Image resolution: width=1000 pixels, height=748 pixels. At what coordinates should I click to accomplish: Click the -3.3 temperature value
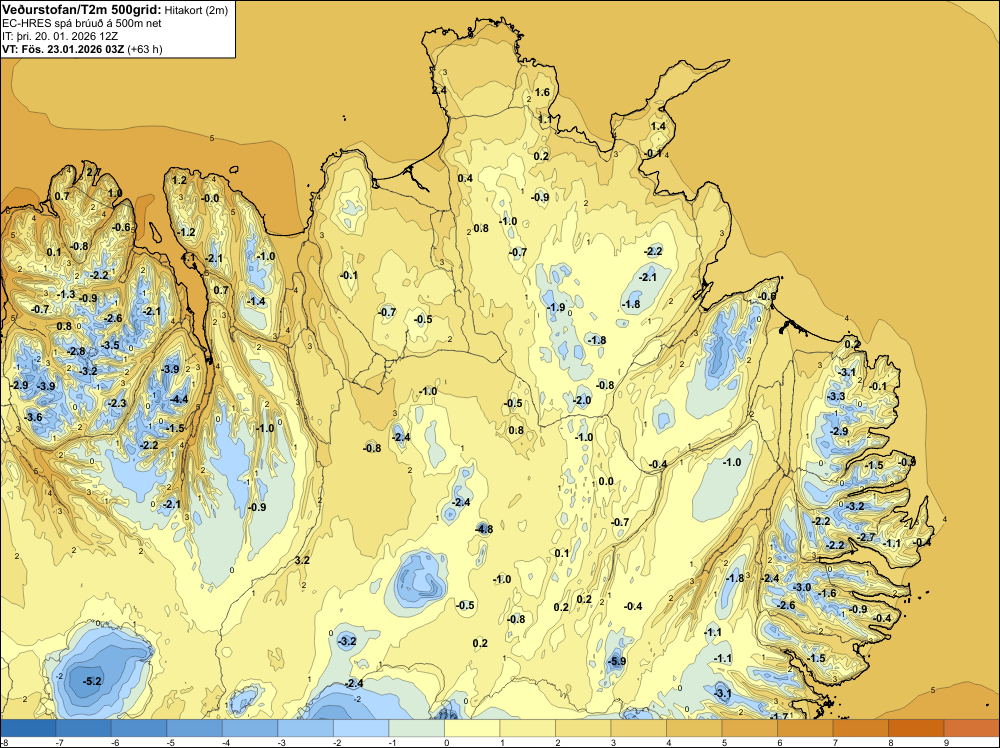[x=835, y=397]
